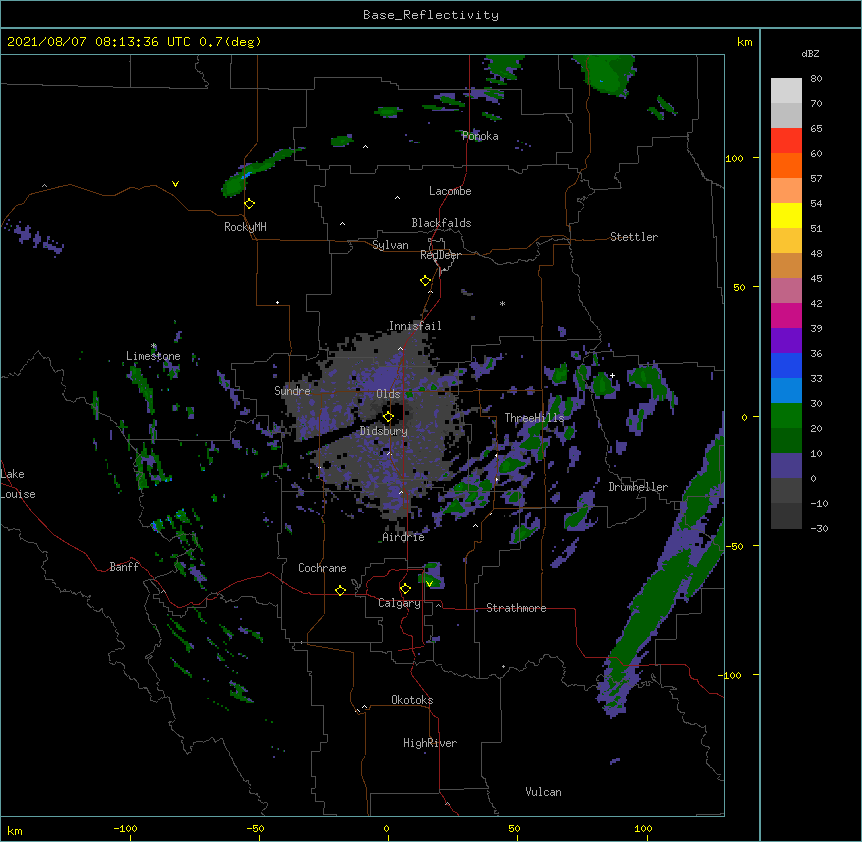Click the red 65 dBZ legend swatch
This screenshot has height=842, width=862.
[786, 141]
